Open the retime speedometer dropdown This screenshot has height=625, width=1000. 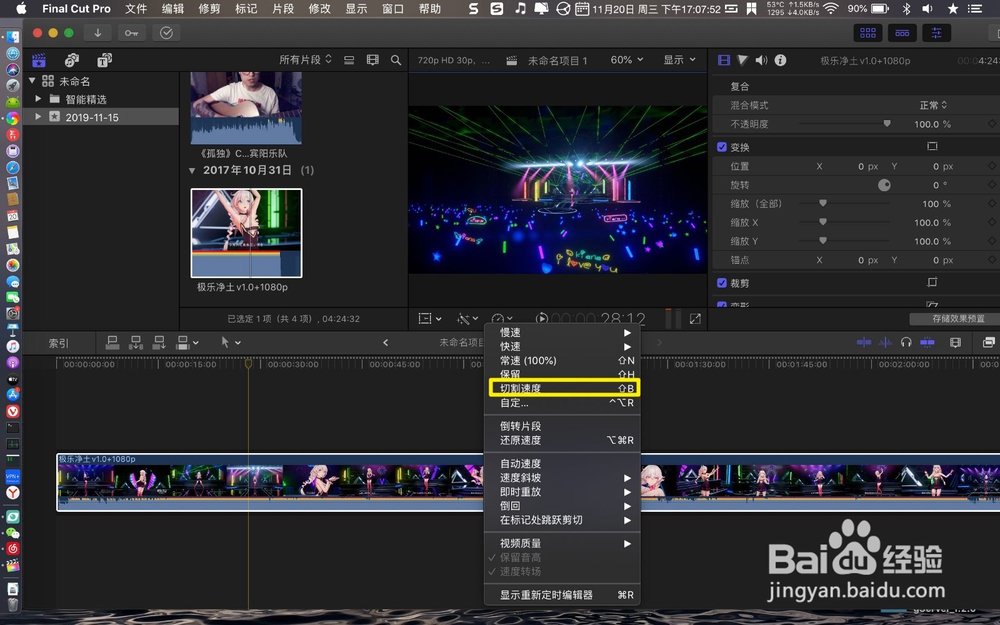point(503,318)
